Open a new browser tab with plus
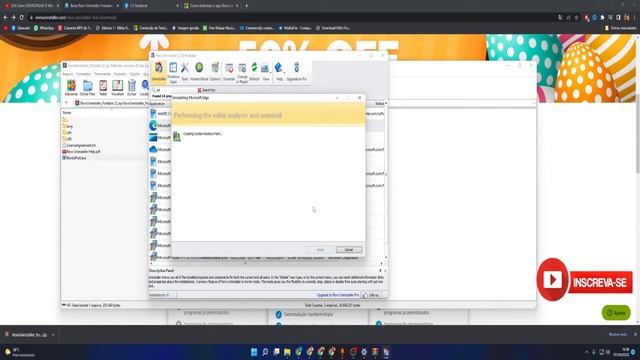This screenshot has height=360, width=640. [247, 6]
